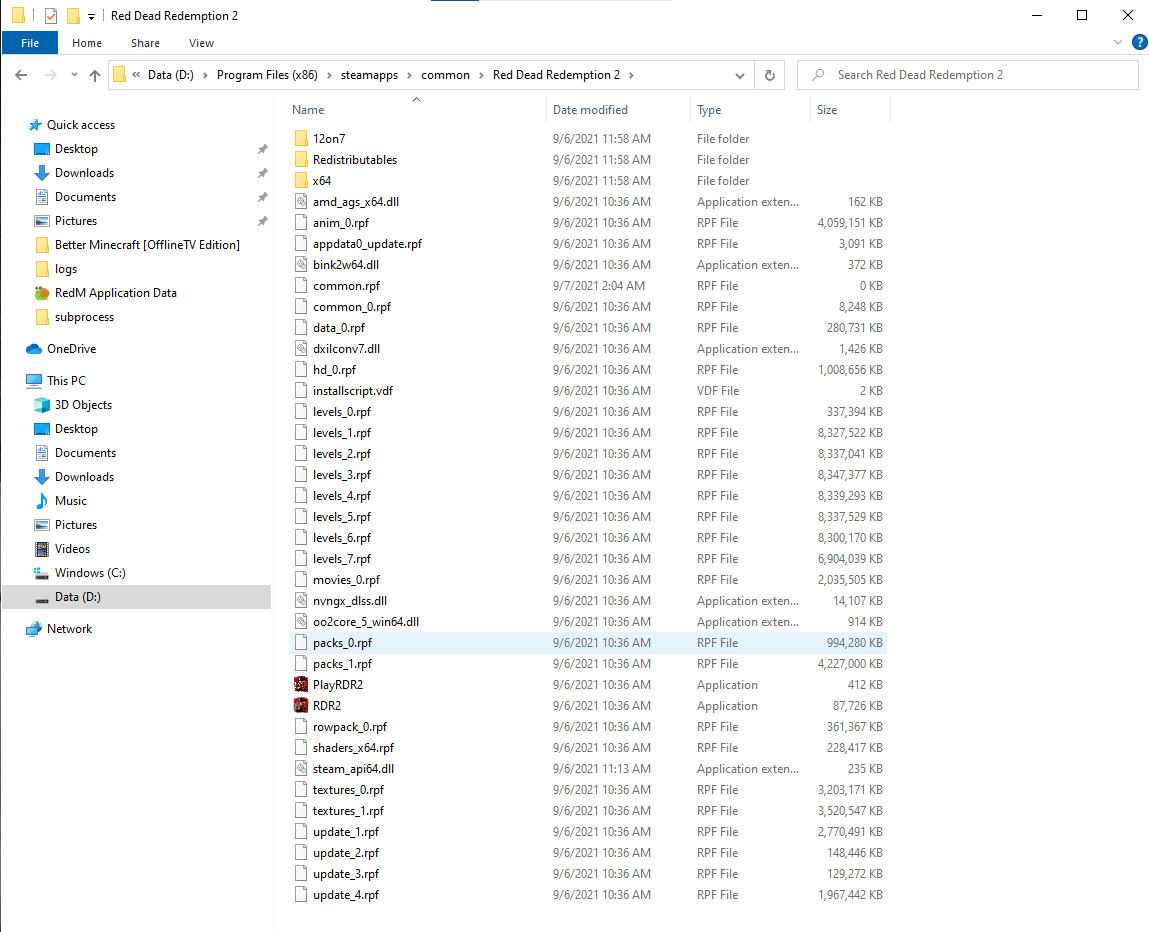Open the address bar dropdown arrow
1149x932 pixels.
pyautogui.click(x=740, y=75)
